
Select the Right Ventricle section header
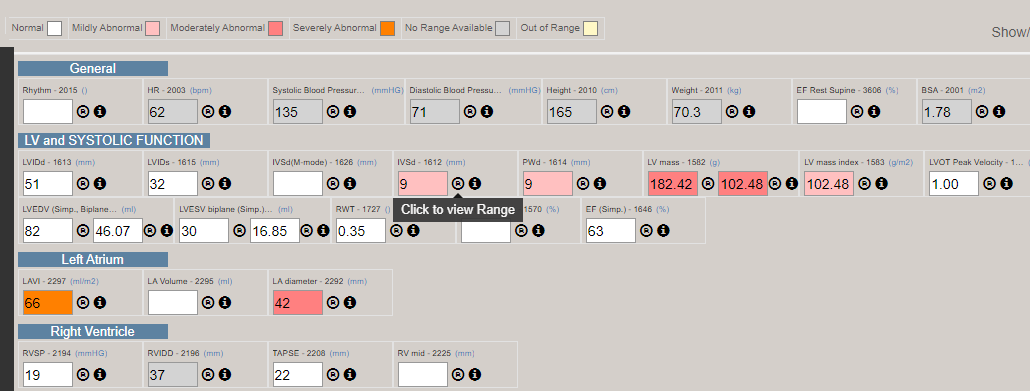pos(93,332)
